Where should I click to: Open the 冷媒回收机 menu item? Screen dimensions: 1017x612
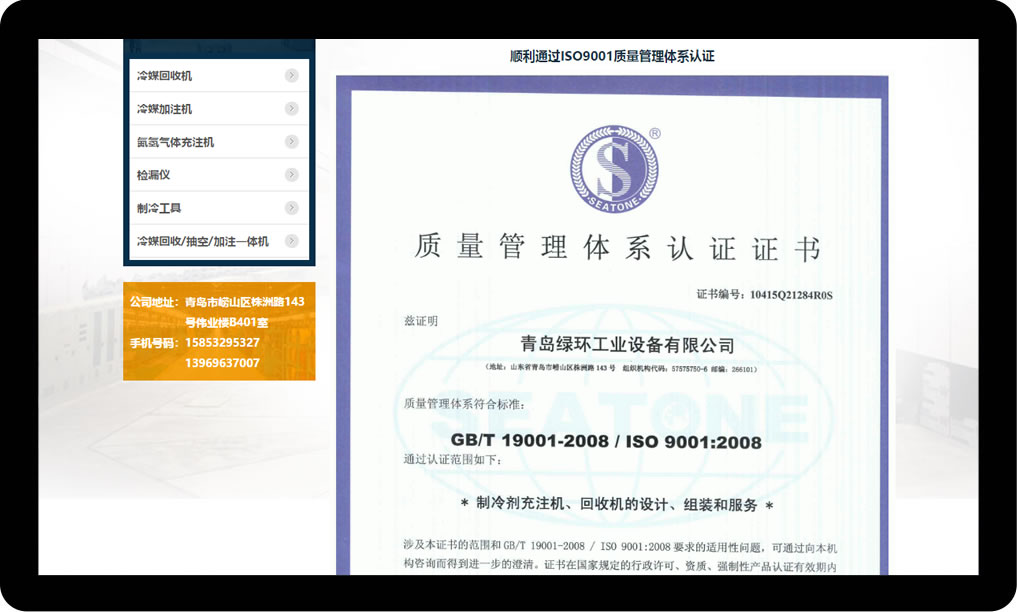click(219, 75)
